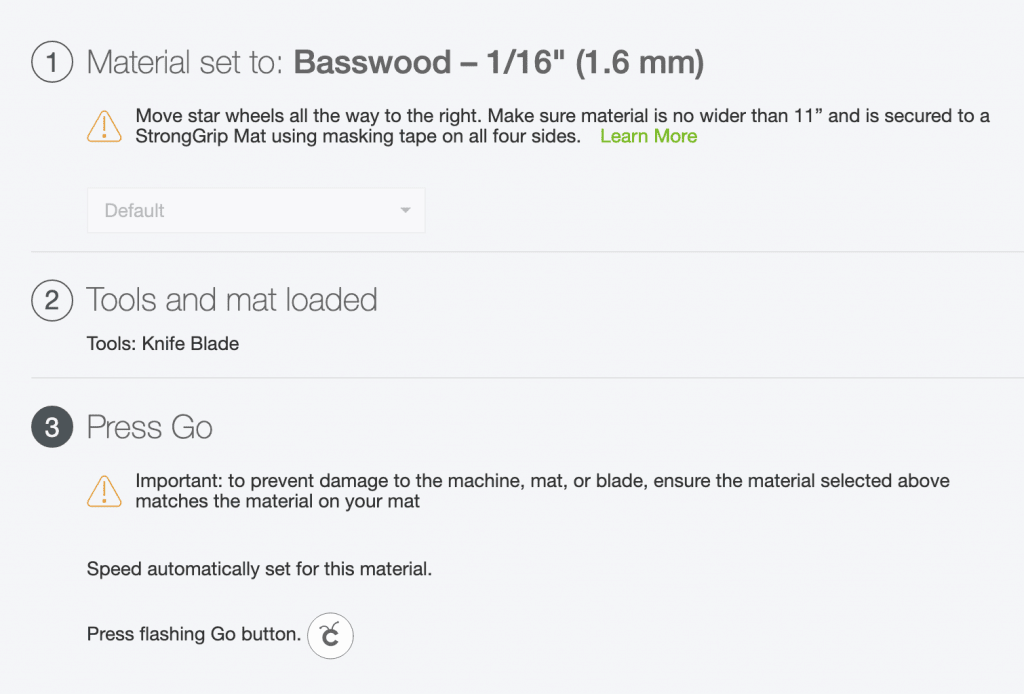
Task: Select the 'Tools and mat loaded' heading
Action: 232,300
